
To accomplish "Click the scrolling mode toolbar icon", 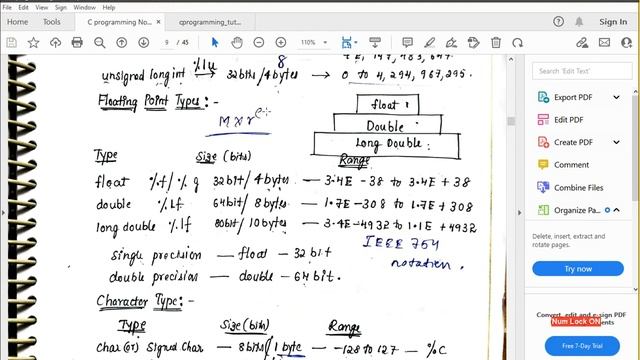I will click(375, 42).
